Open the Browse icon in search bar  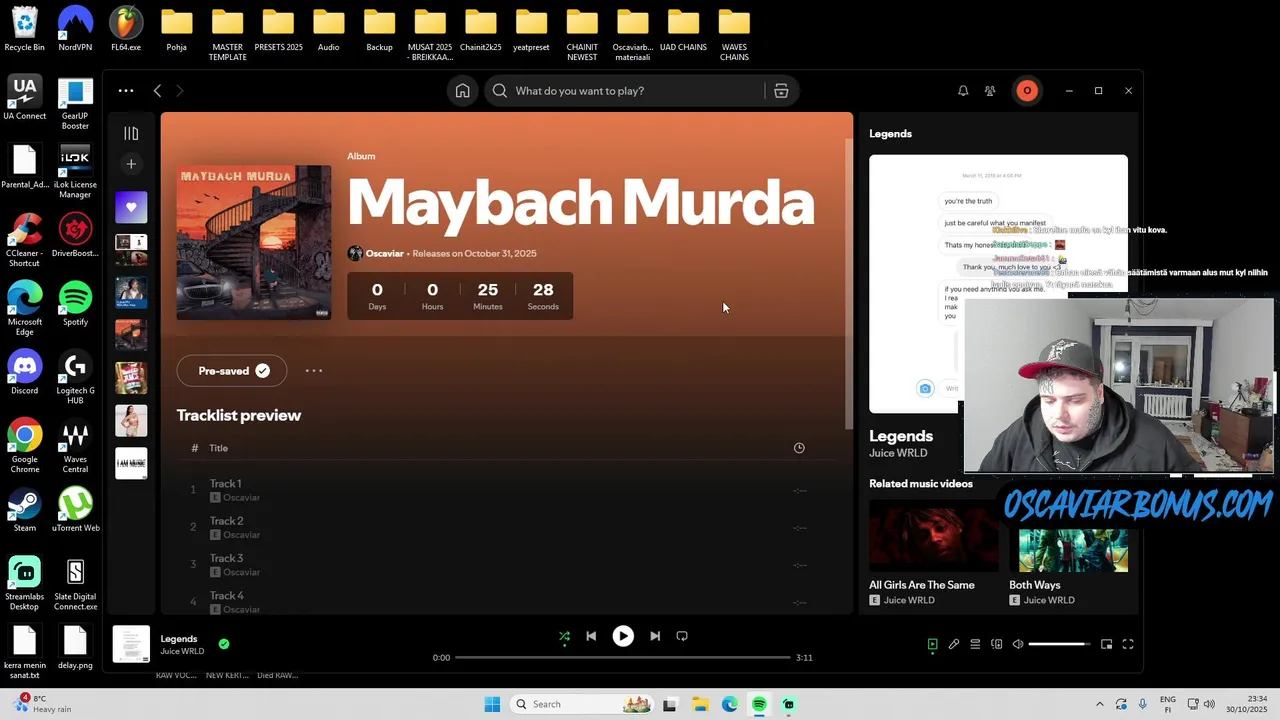781,91
